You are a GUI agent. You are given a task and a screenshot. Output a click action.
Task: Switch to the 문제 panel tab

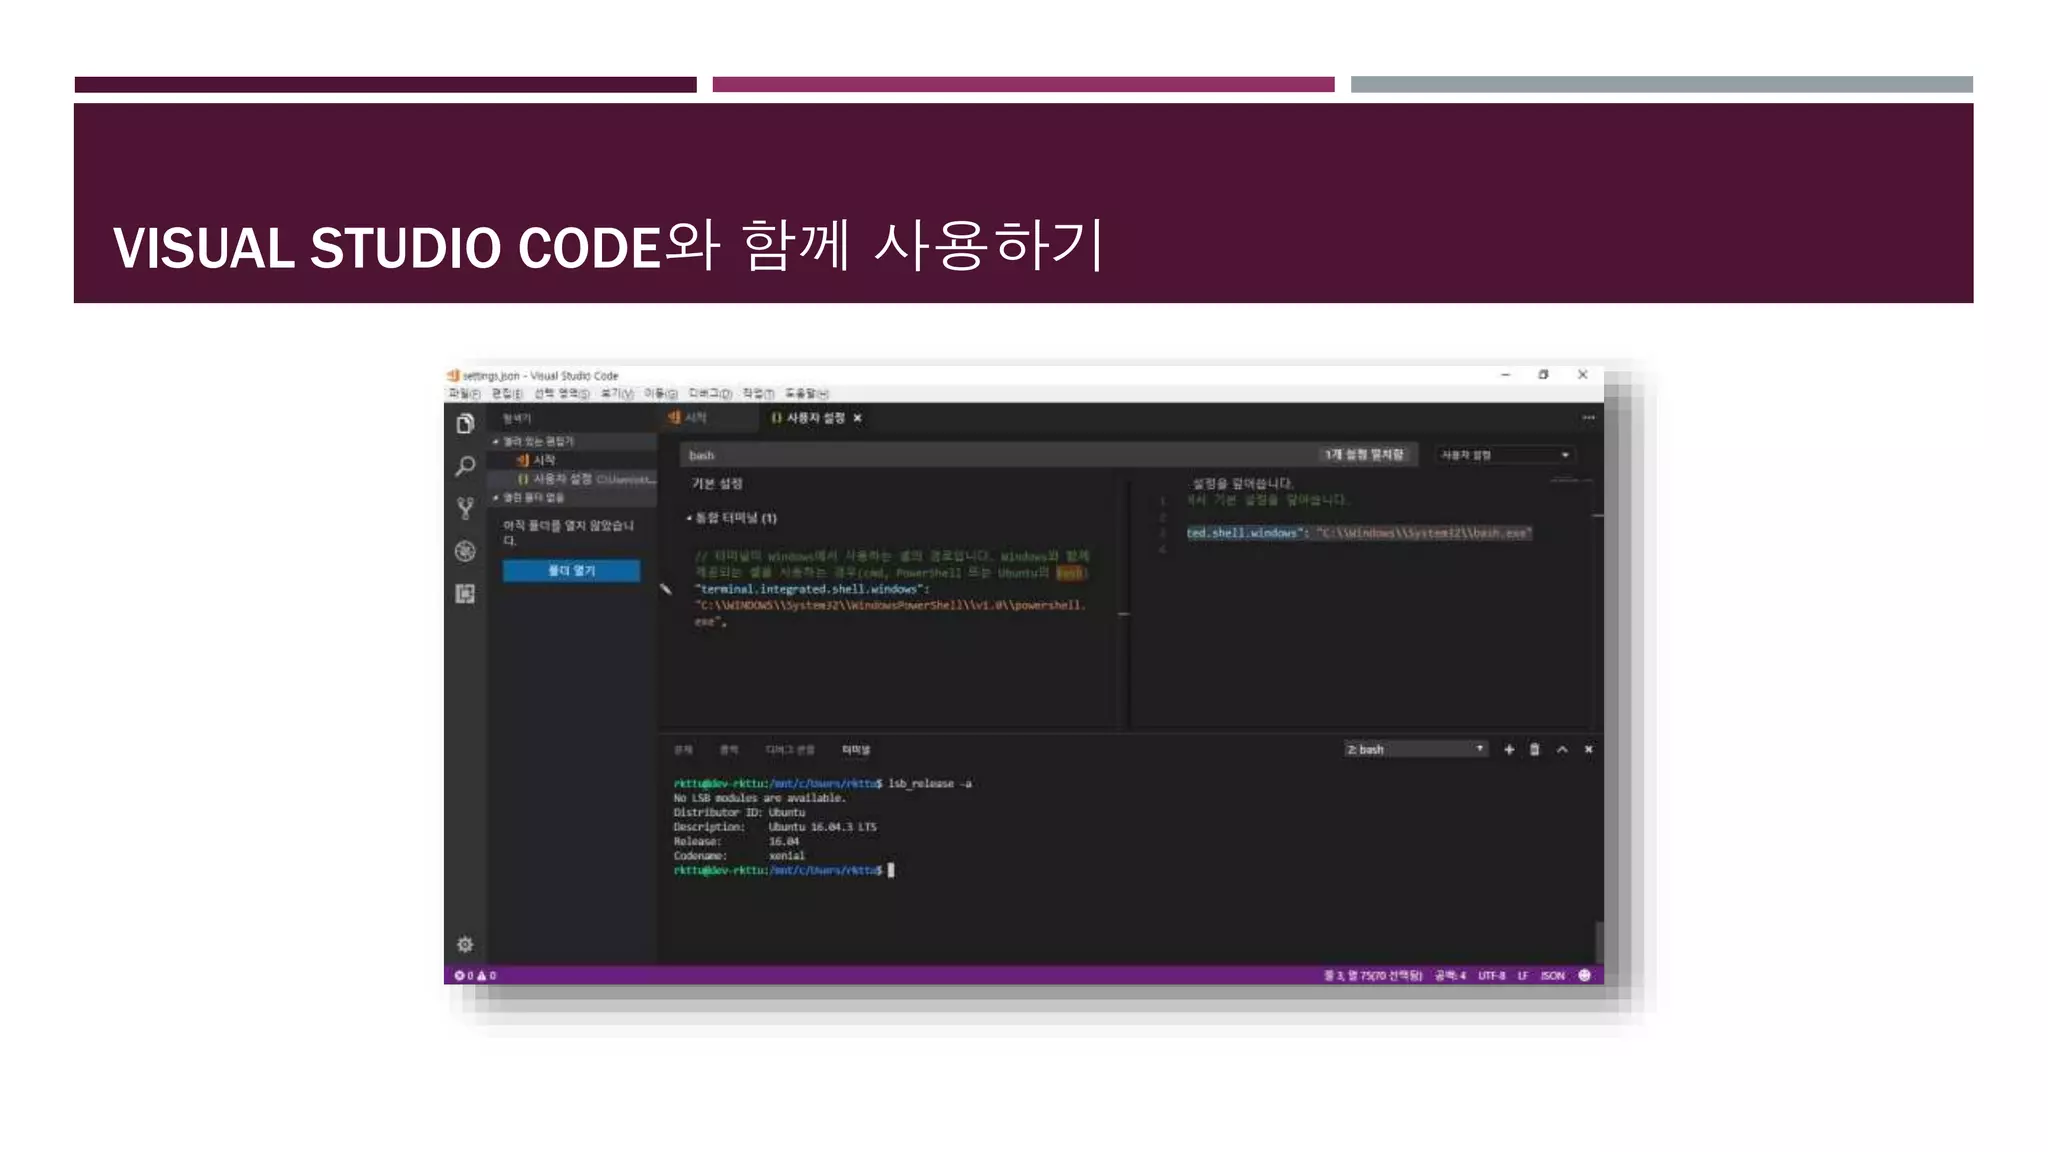(683, 749)
